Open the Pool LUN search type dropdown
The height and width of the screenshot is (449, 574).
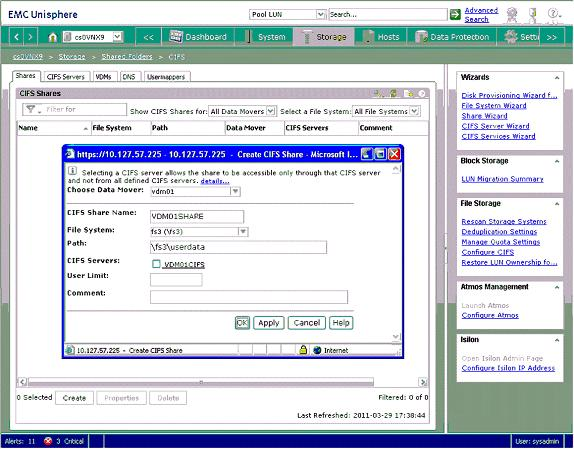[320, 15]
